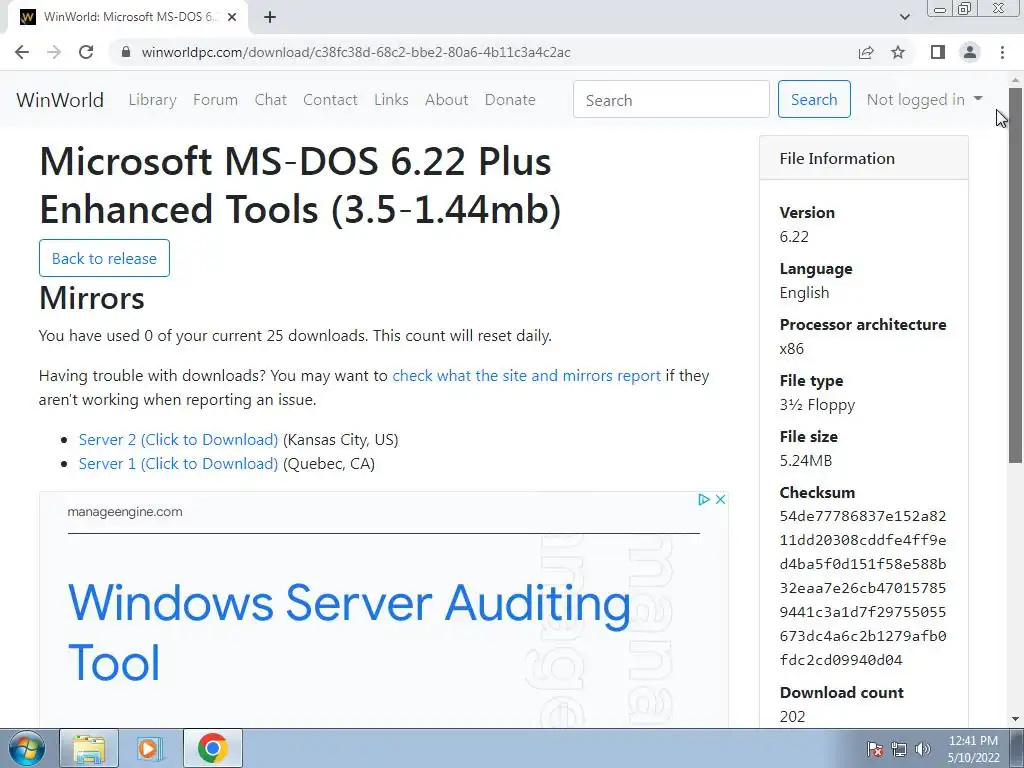Image resolution: width=1024 pixels, height=768 pixels.
Task: Open the About nav item
Action: 447,100
